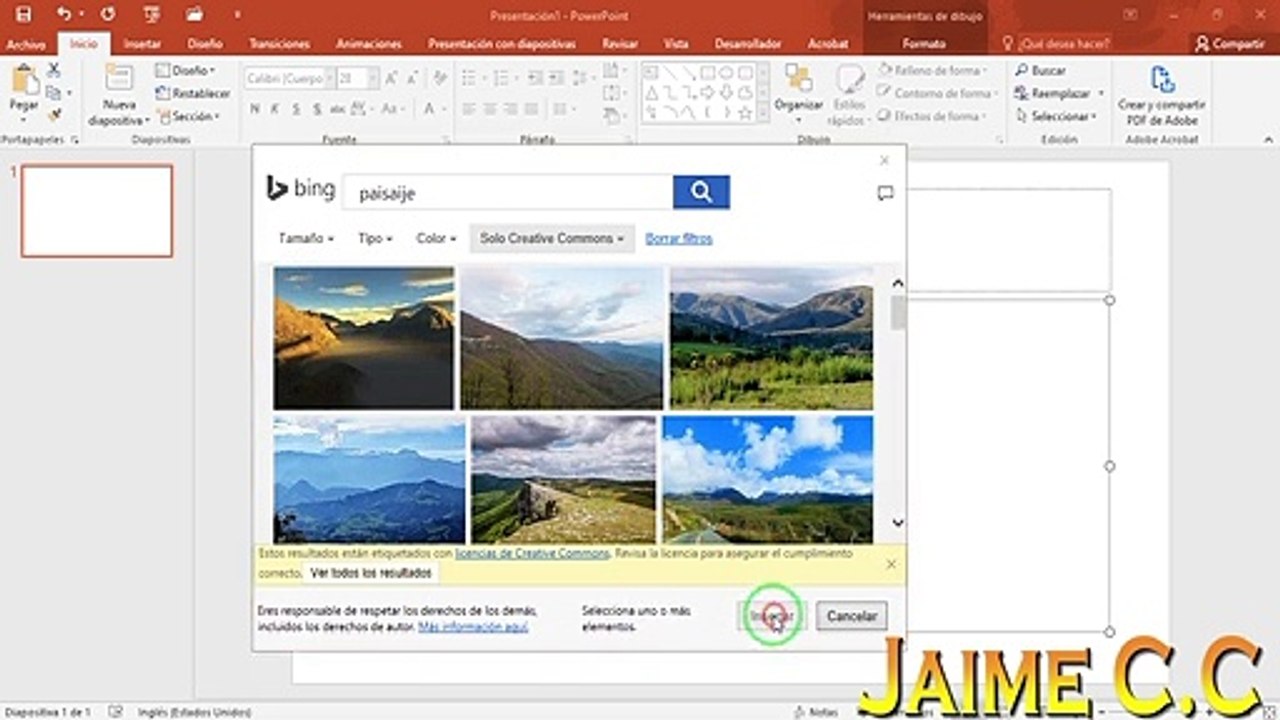Open the Solo Creative Commons dropdown
Screen dimensions: 1280x720
552,238
